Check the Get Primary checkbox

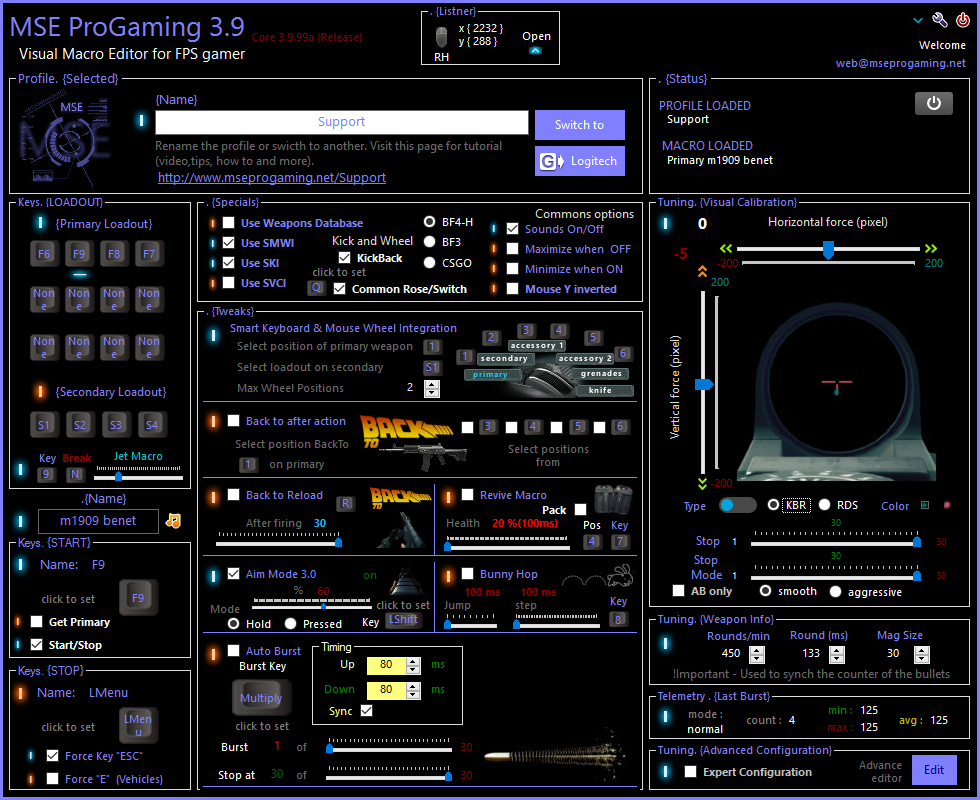tap(36, 621)
